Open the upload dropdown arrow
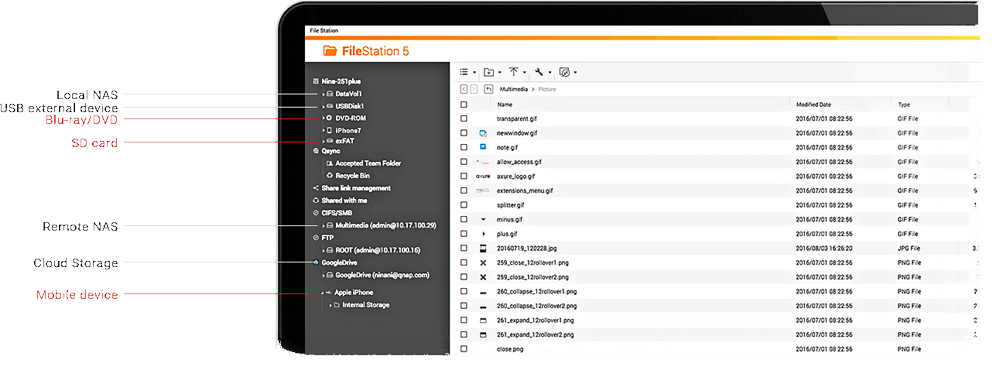 click(x=524, y=73)
